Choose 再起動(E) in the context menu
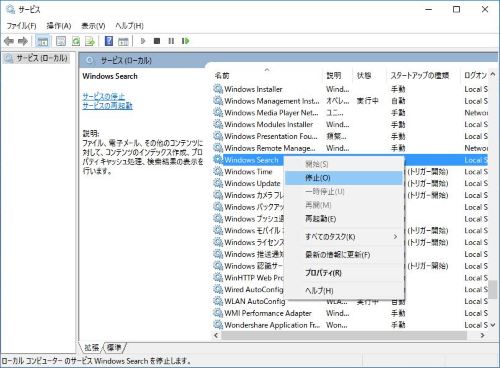Image resolution: width=500 pixels, height=368 pixels. click(x=344, y=219)
